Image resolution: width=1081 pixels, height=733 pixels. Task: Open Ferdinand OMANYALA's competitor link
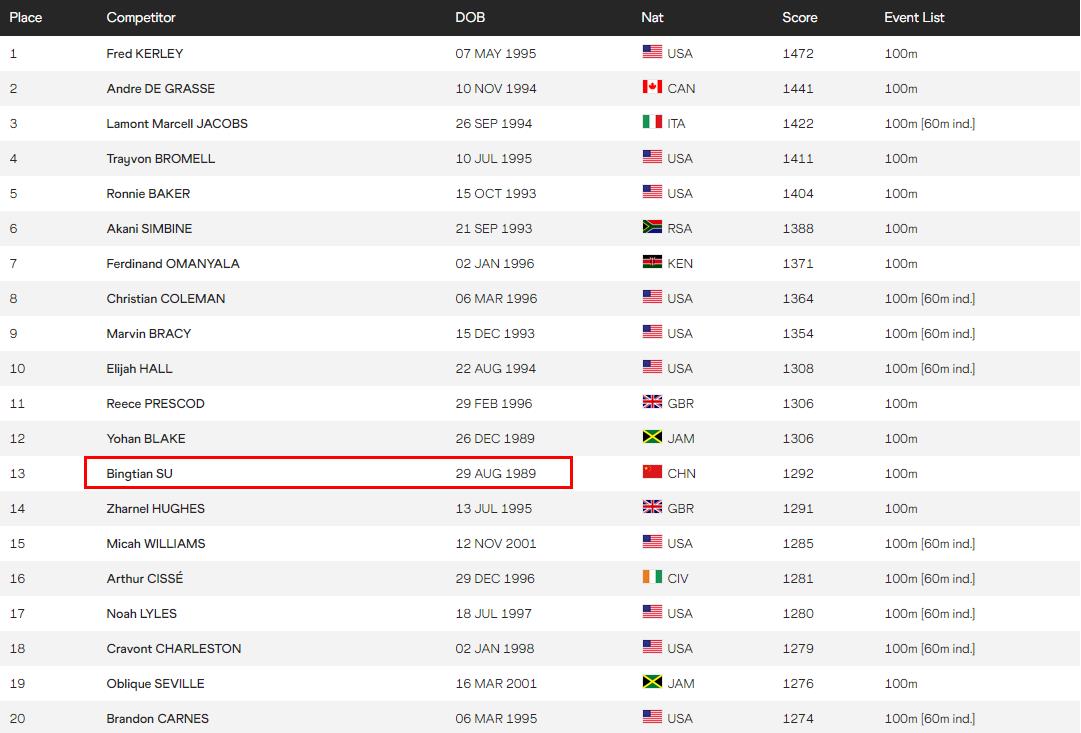click(173, 263)
